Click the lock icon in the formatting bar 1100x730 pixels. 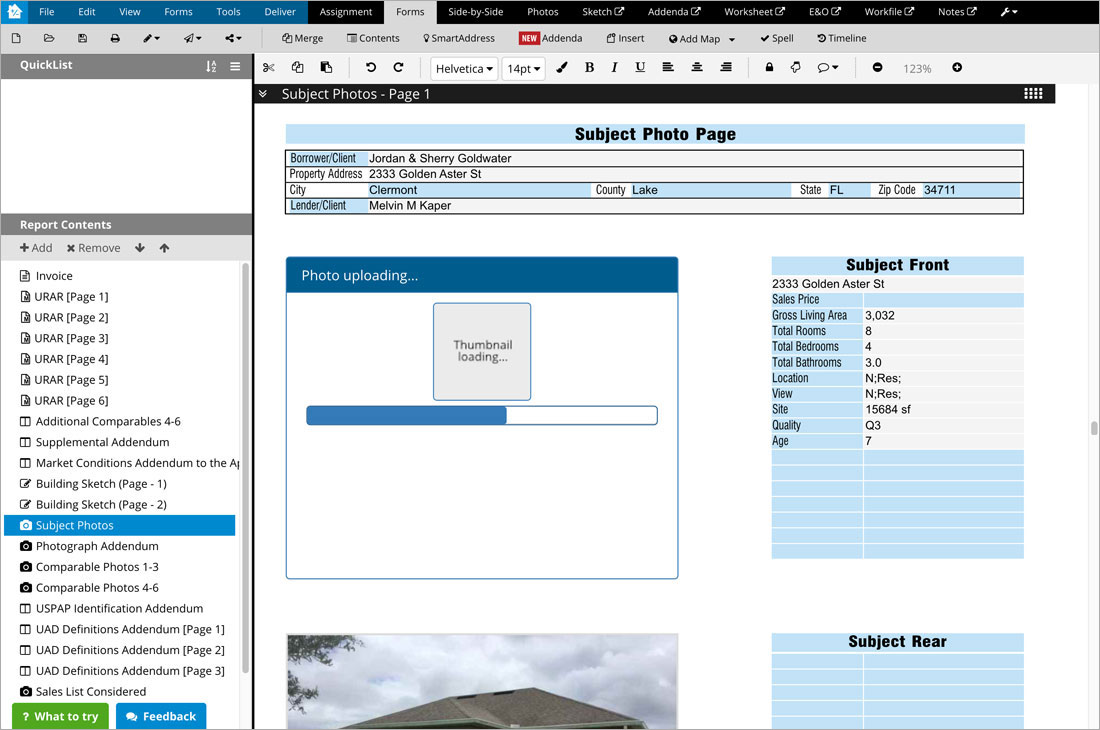coord(768,67)
